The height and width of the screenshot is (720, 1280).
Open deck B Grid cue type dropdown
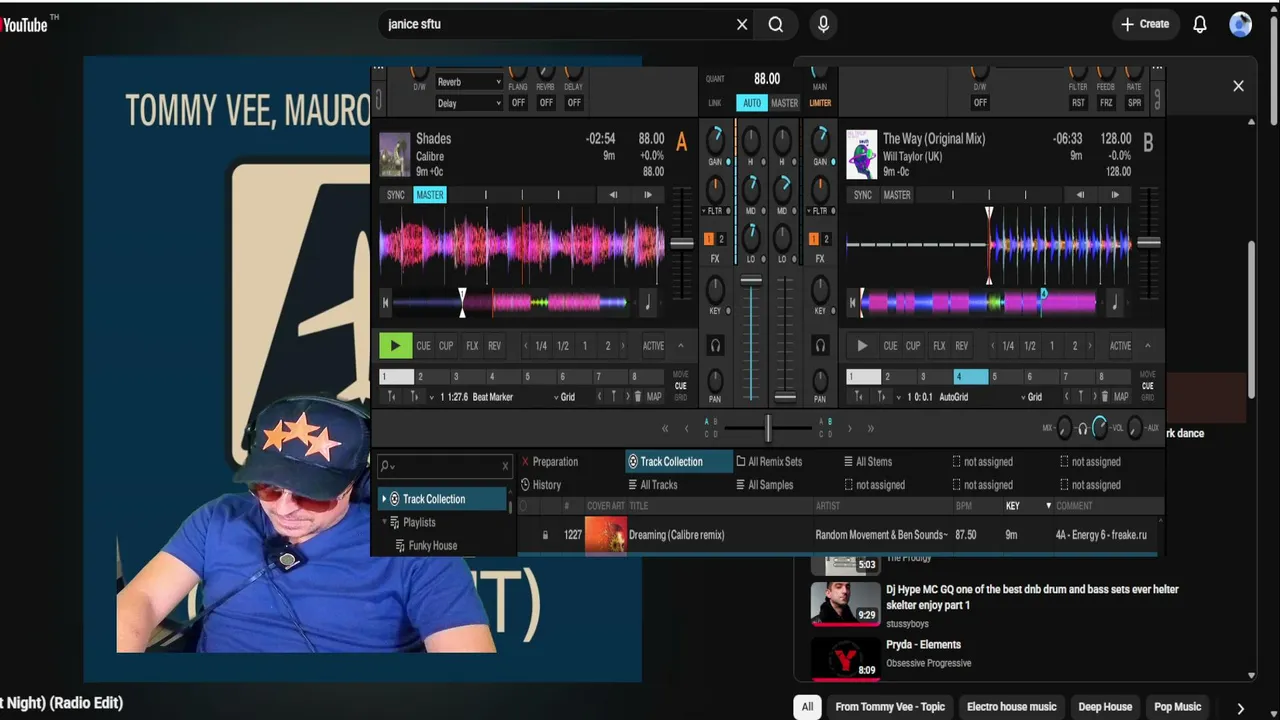(x=1032, y=397)
